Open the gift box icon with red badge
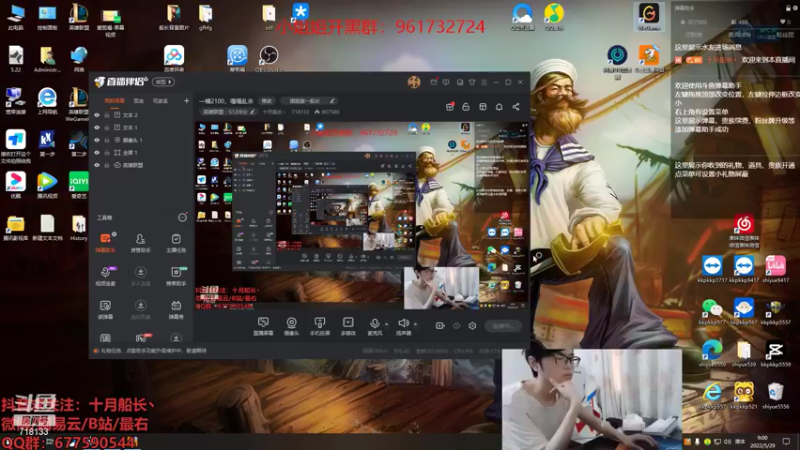 pyautogui.click(x=450, y=107)
